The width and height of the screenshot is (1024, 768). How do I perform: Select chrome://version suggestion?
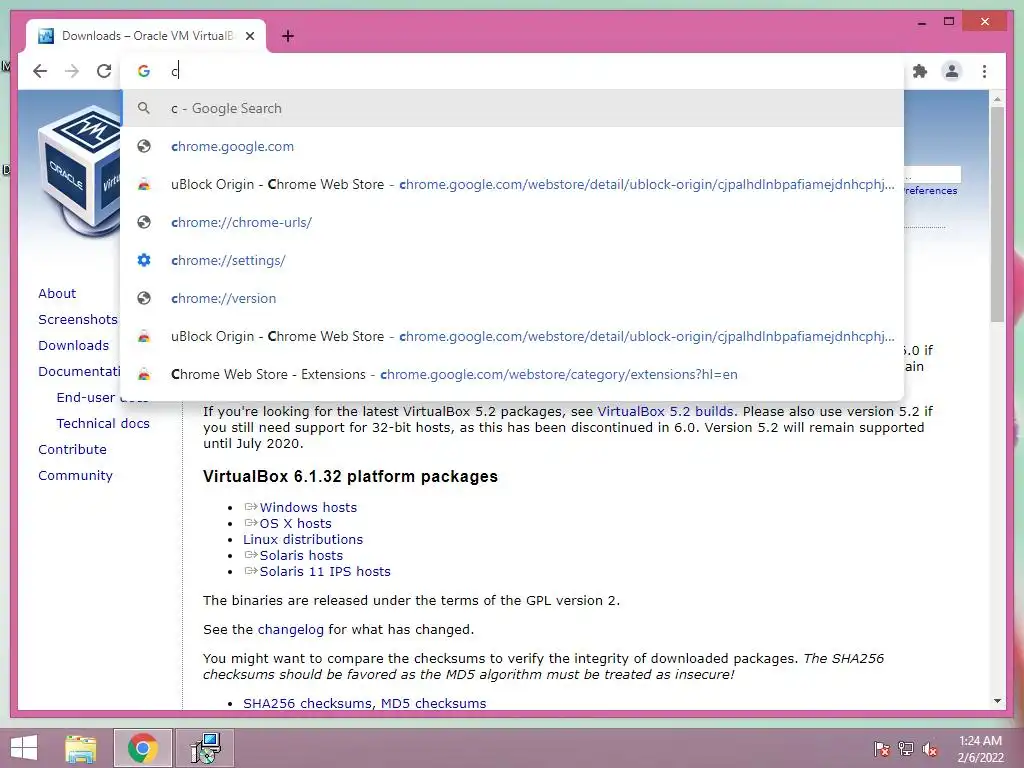click(513, 298)
